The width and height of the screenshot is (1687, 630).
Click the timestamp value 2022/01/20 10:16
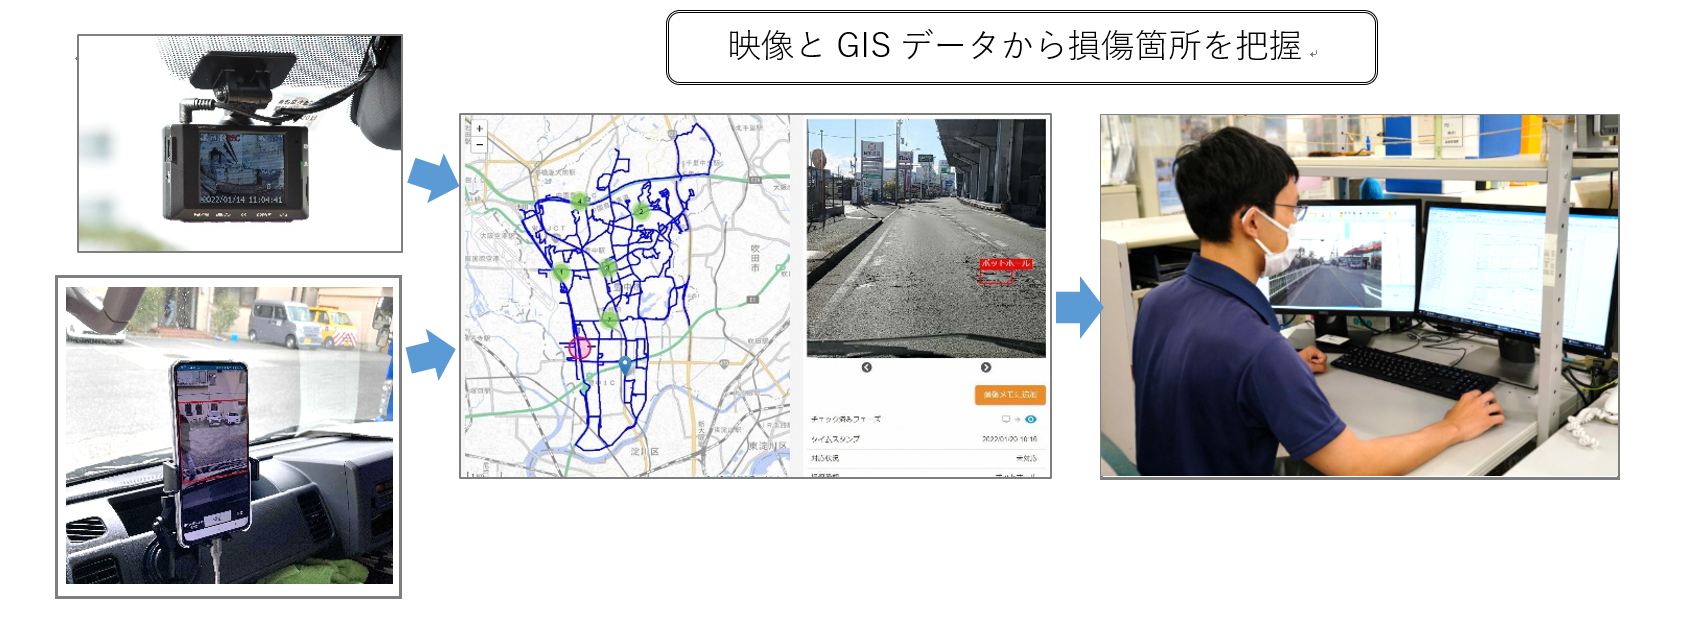[1009, 439]
